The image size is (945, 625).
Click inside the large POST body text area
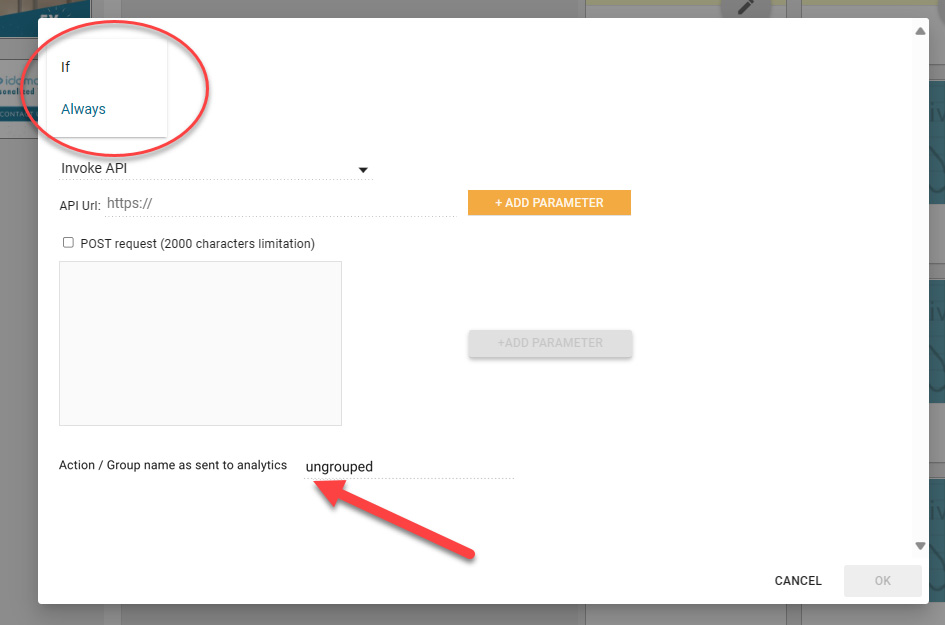pos(200,343)
